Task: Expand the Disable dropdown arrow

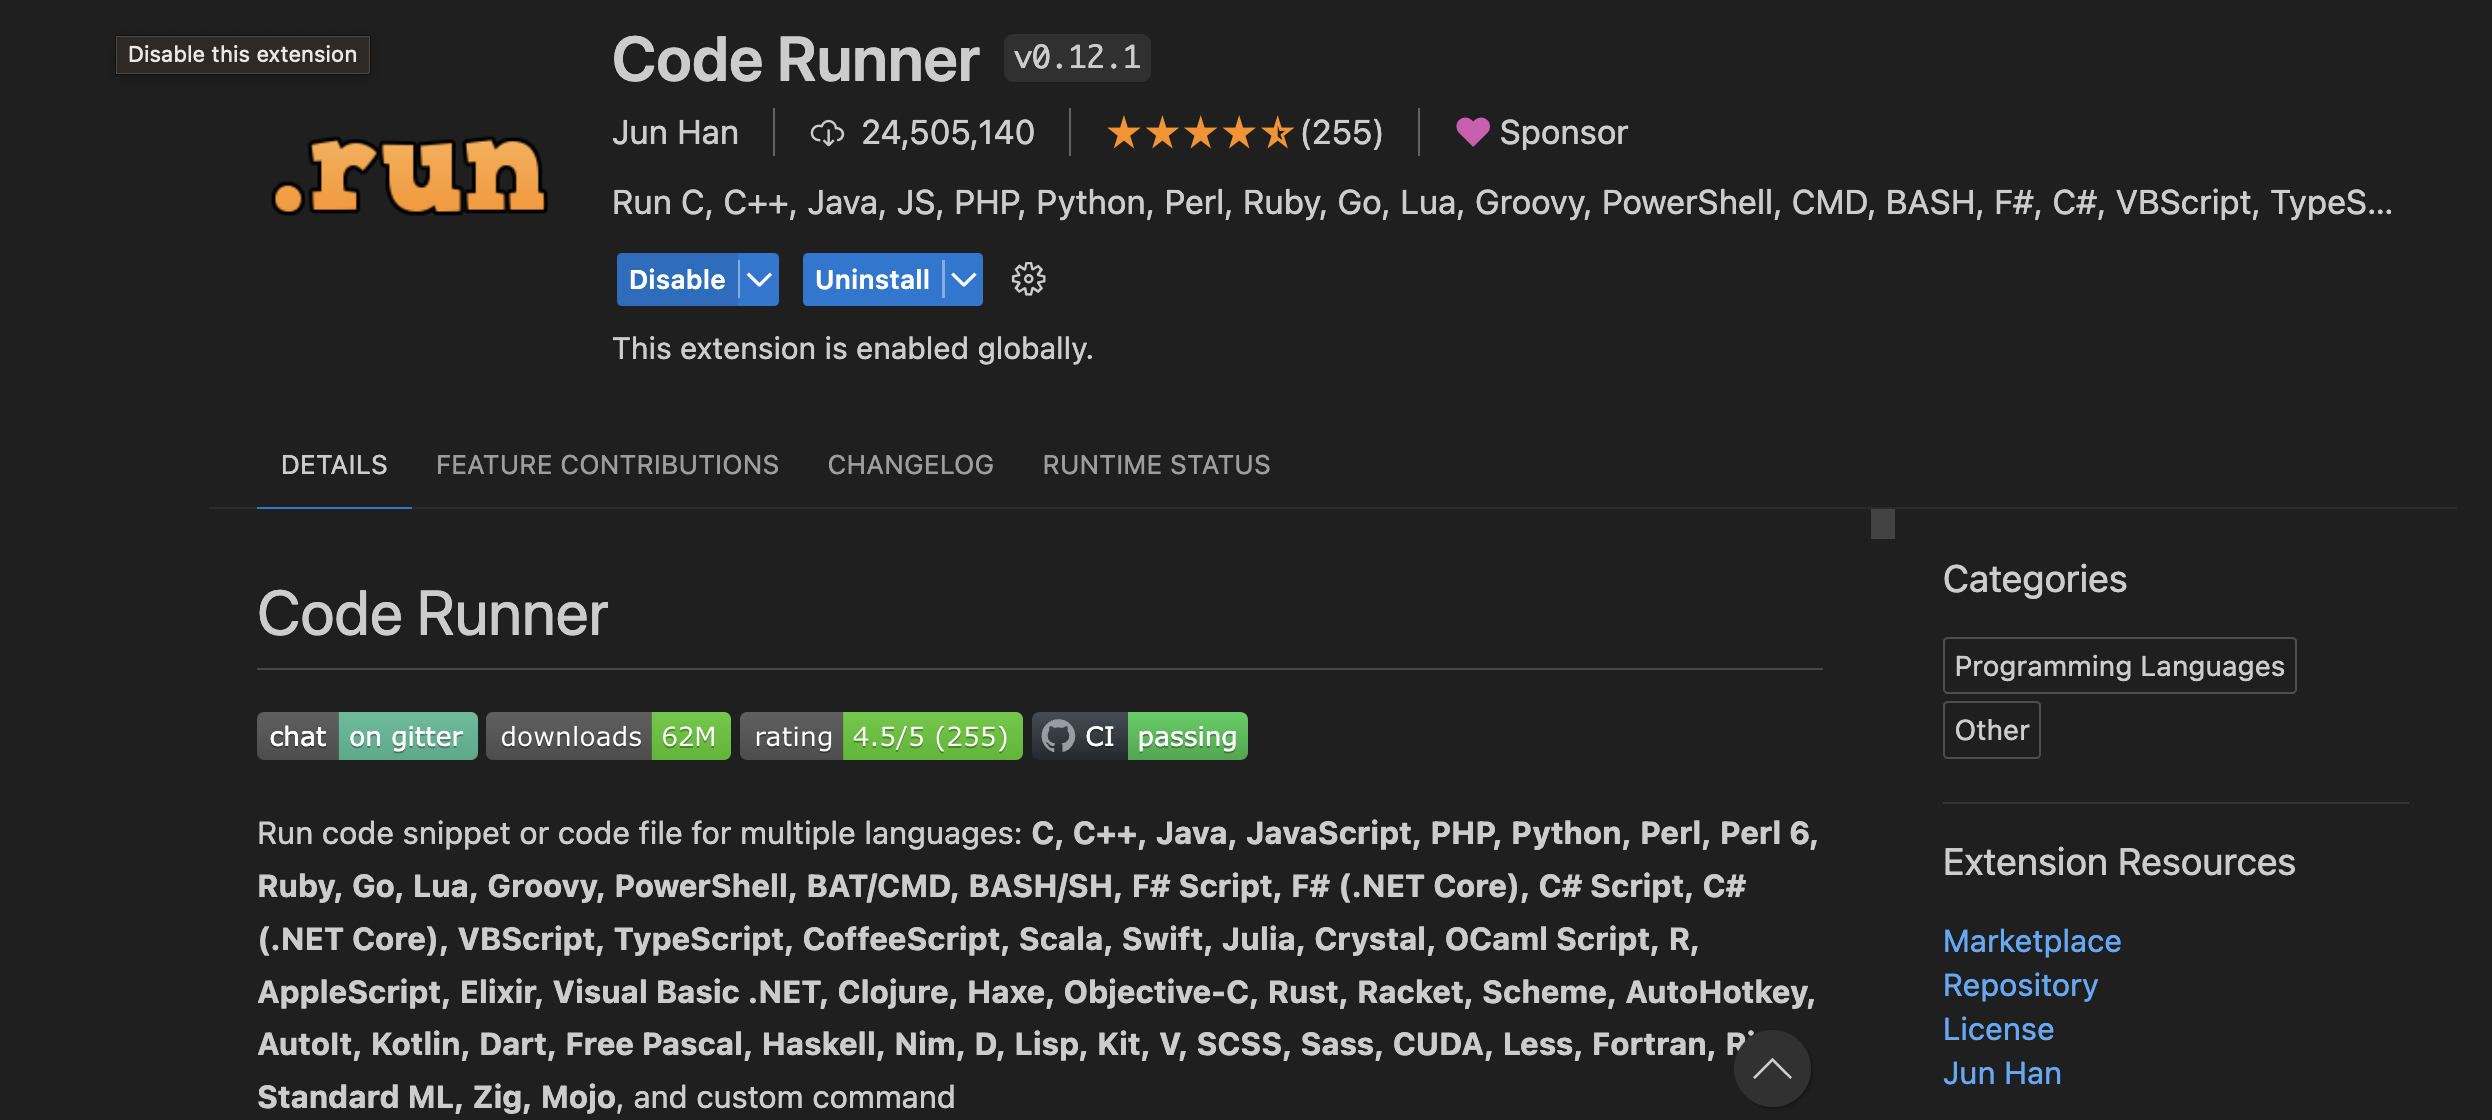Action: click(760, 279)
